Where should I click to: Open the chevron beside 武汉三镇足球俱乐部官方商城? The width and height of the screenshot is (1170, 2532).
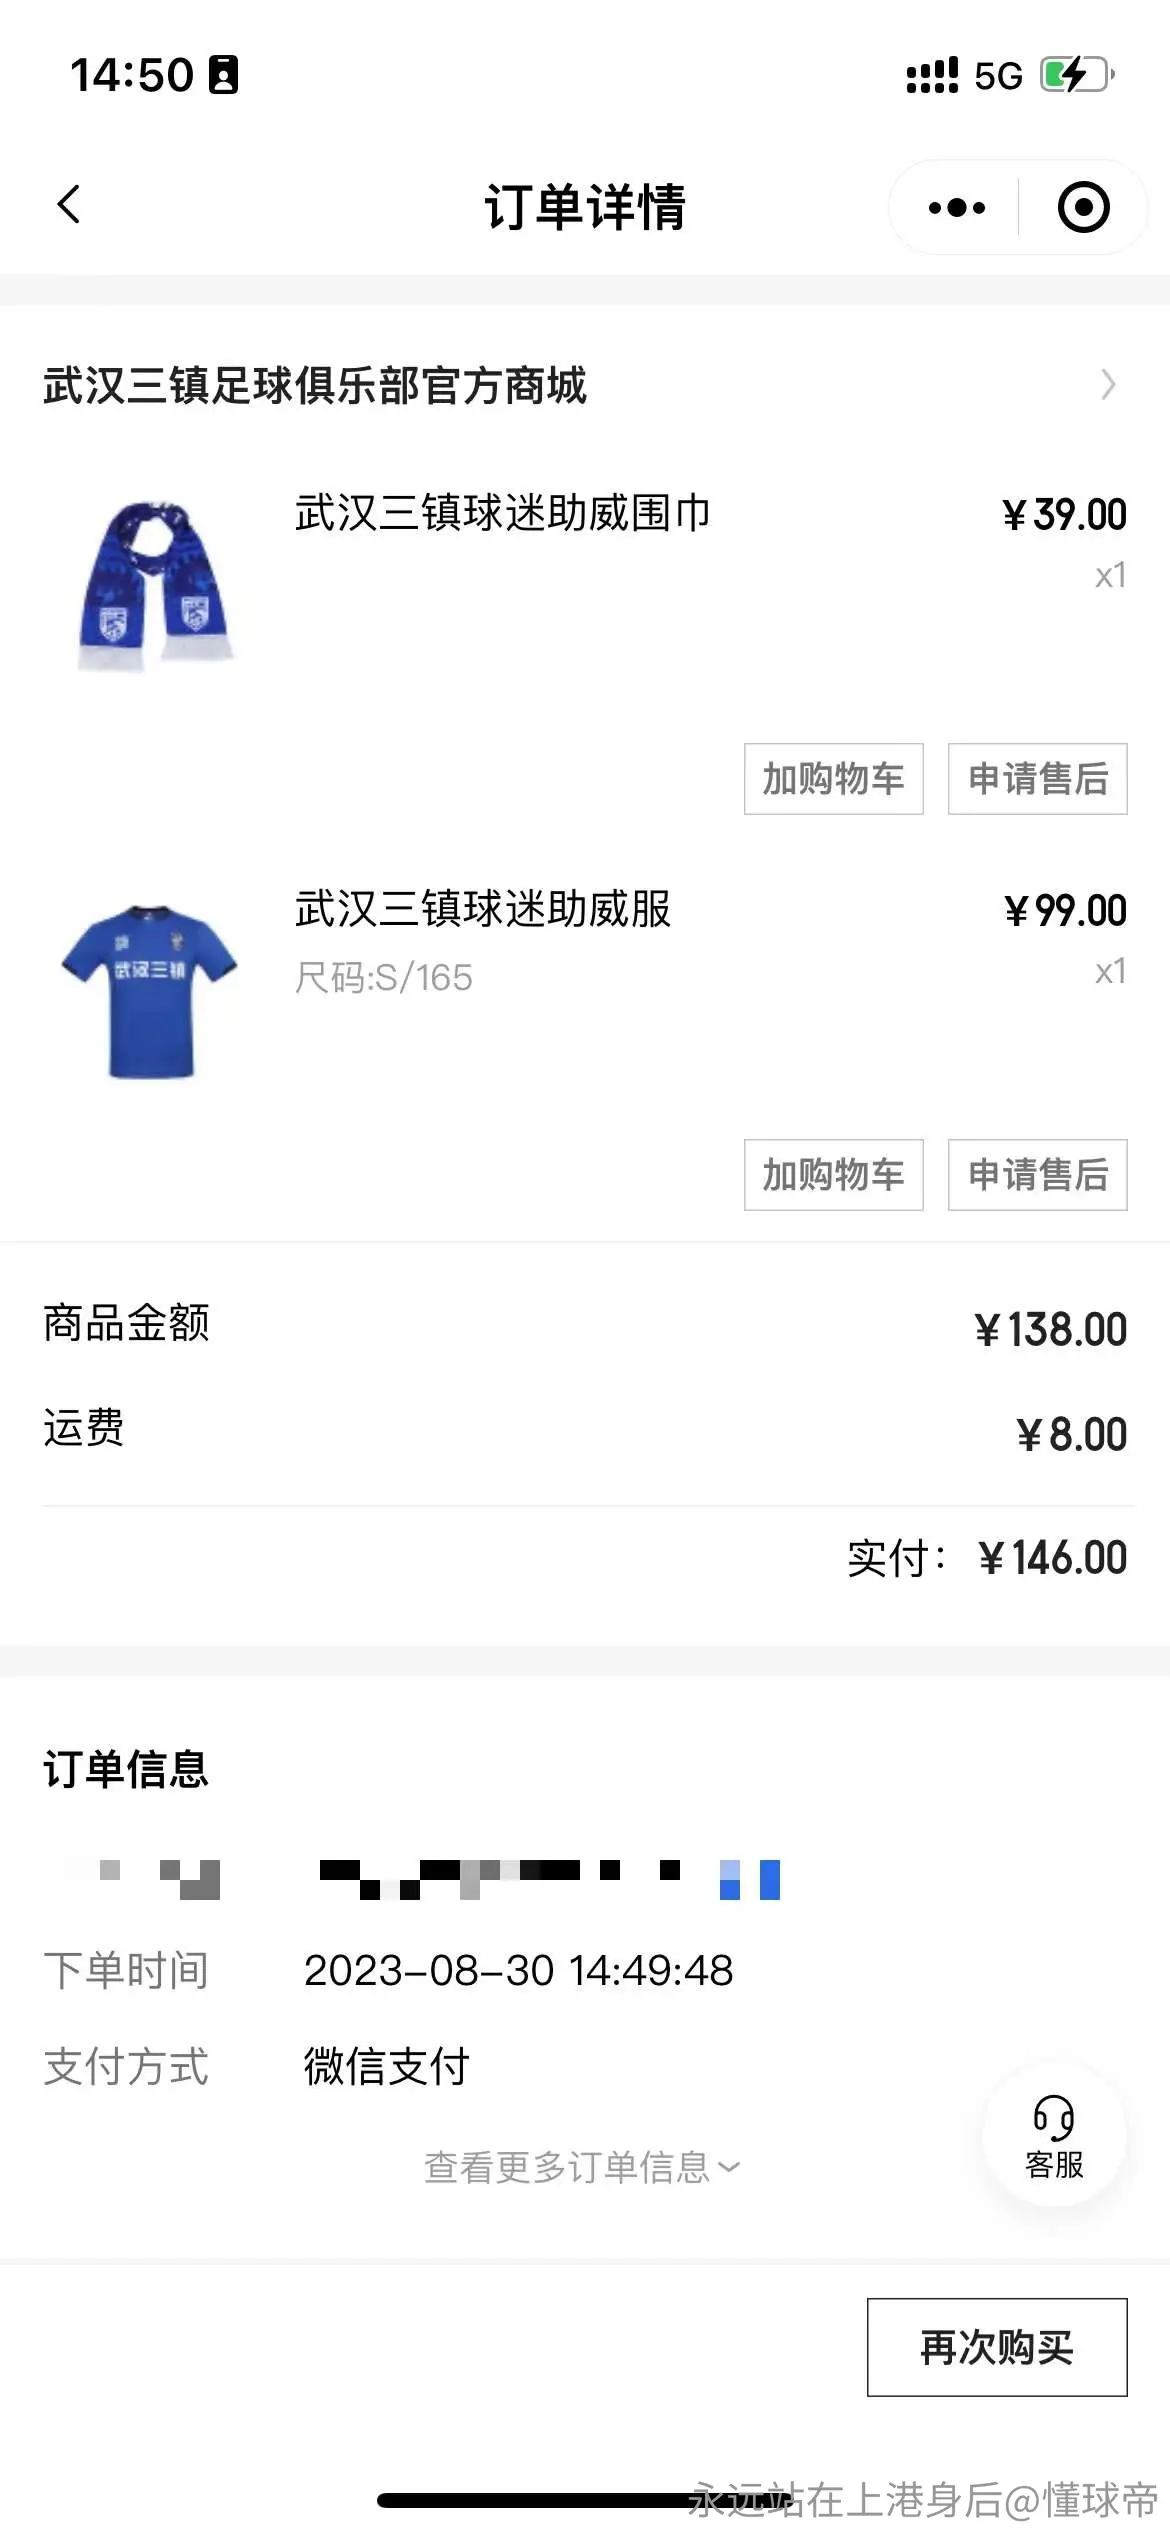click(x=1108, y=385)
